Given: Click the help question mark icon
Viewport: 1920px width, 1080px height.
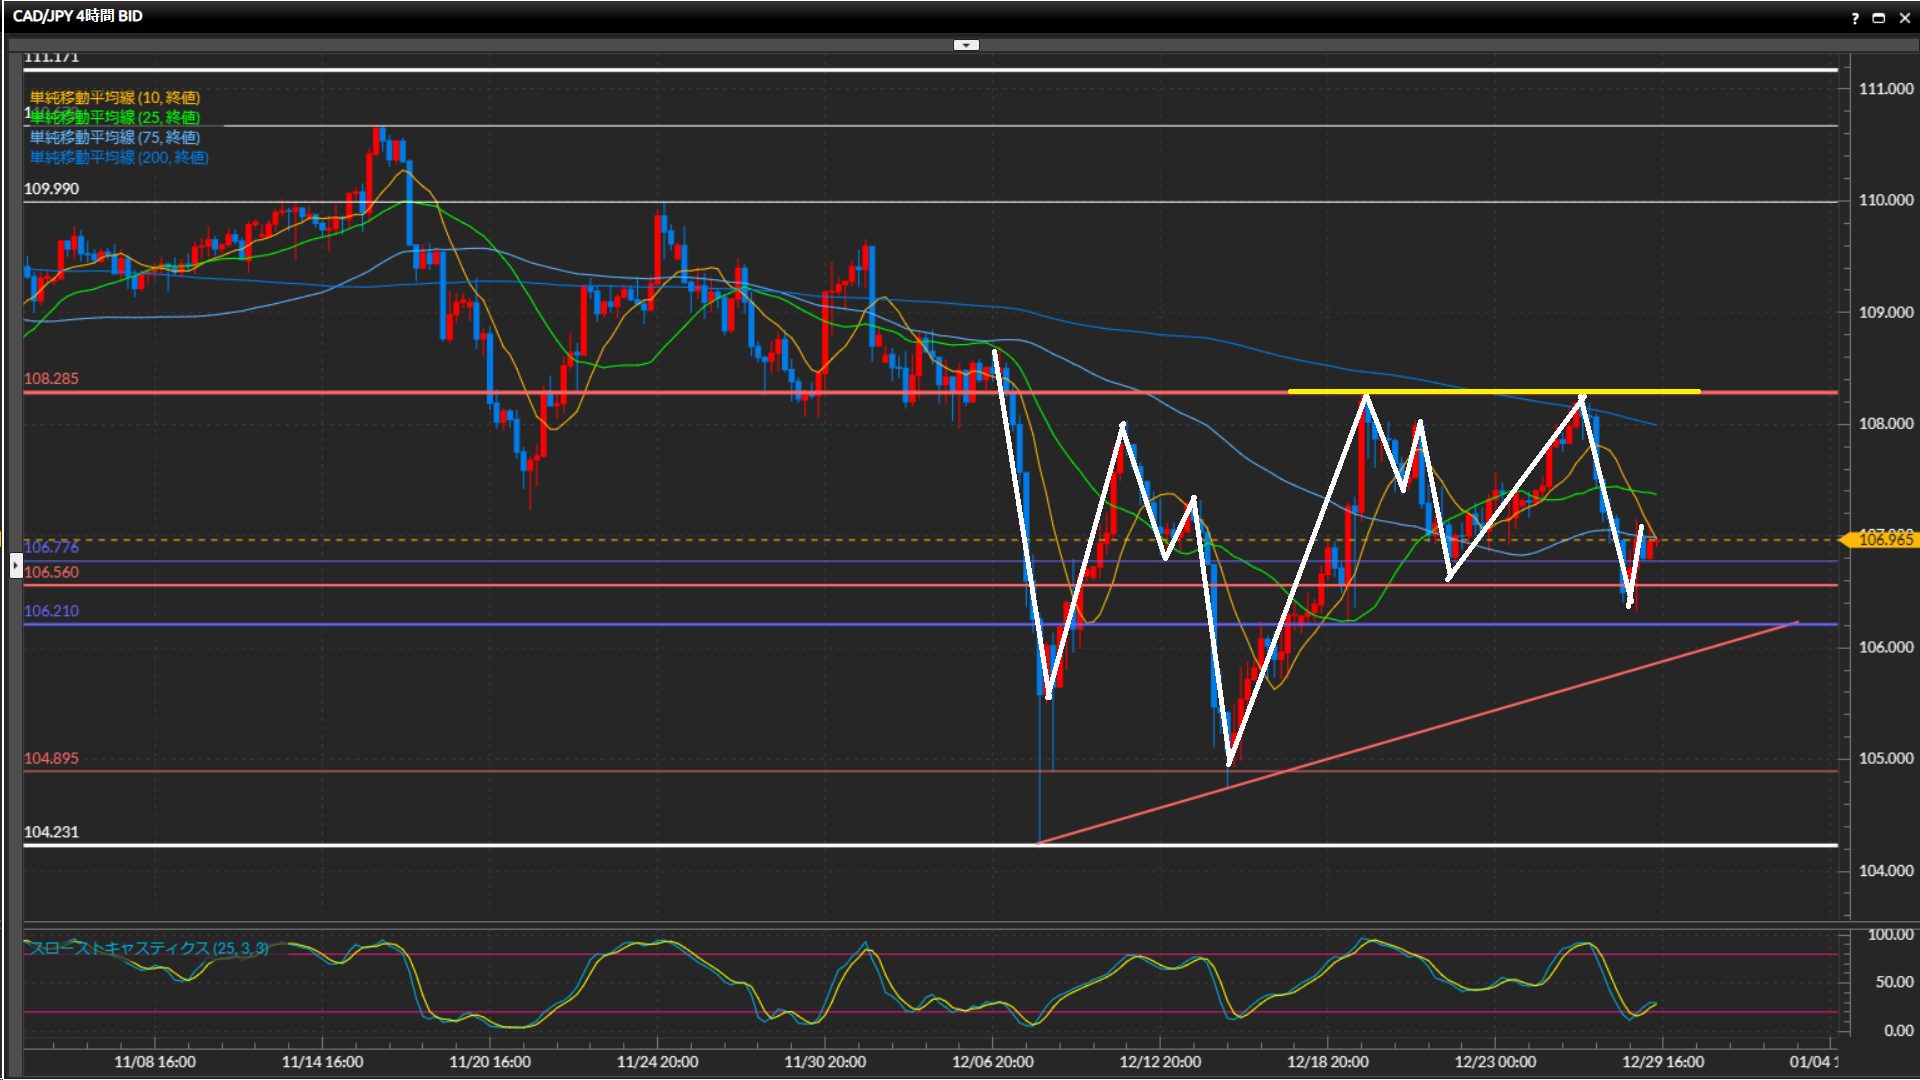Looking at the screenshot, I should click(1855, 18).
